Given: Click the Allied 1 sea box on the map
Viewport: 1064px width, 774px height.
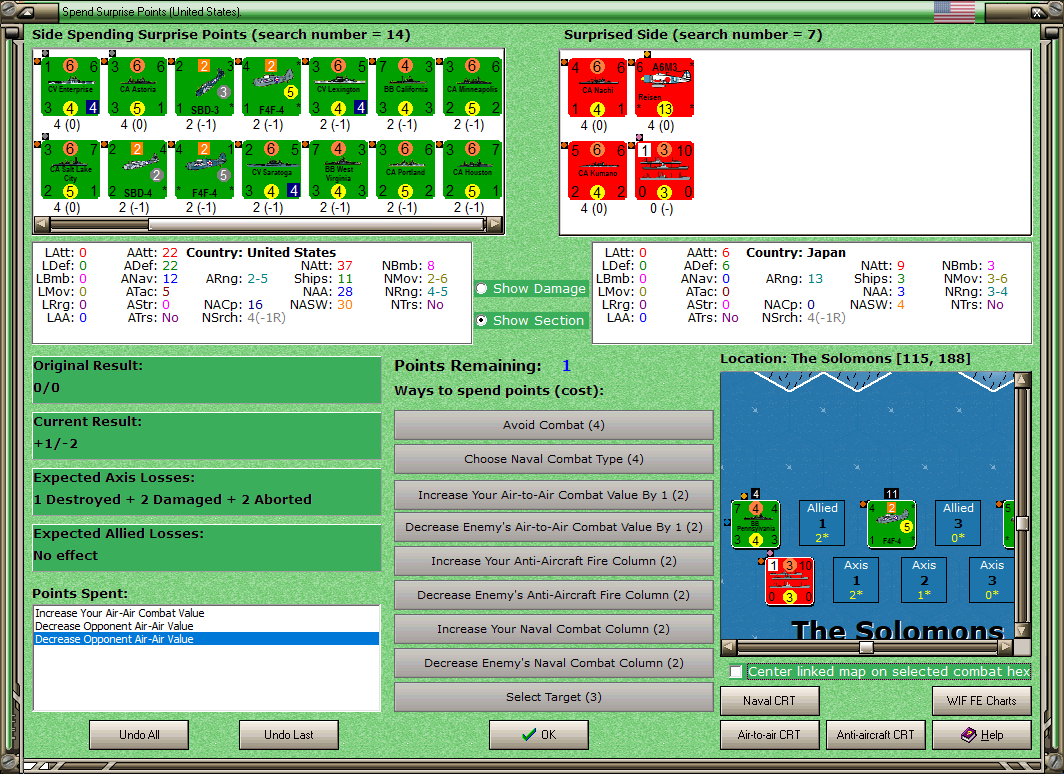Looking at the screenshot, I should coord(822,523).
